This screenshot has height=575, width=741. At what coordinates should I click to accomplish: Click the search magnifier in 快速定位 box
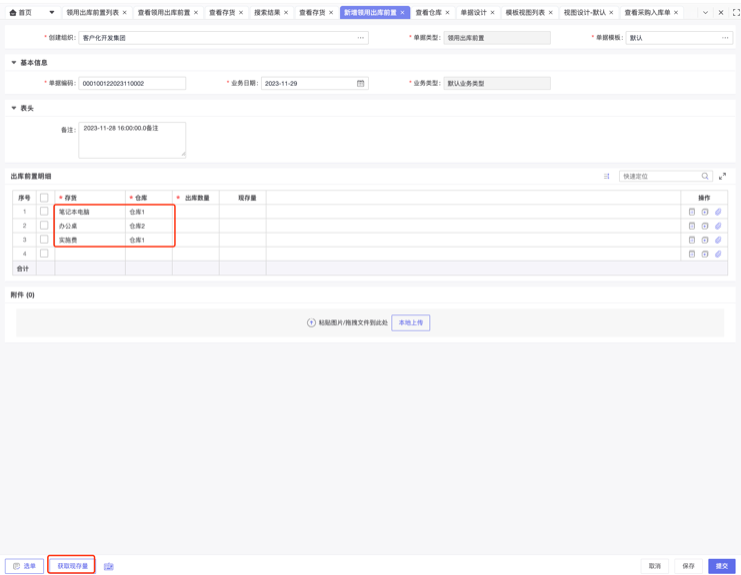pos(705,176)
